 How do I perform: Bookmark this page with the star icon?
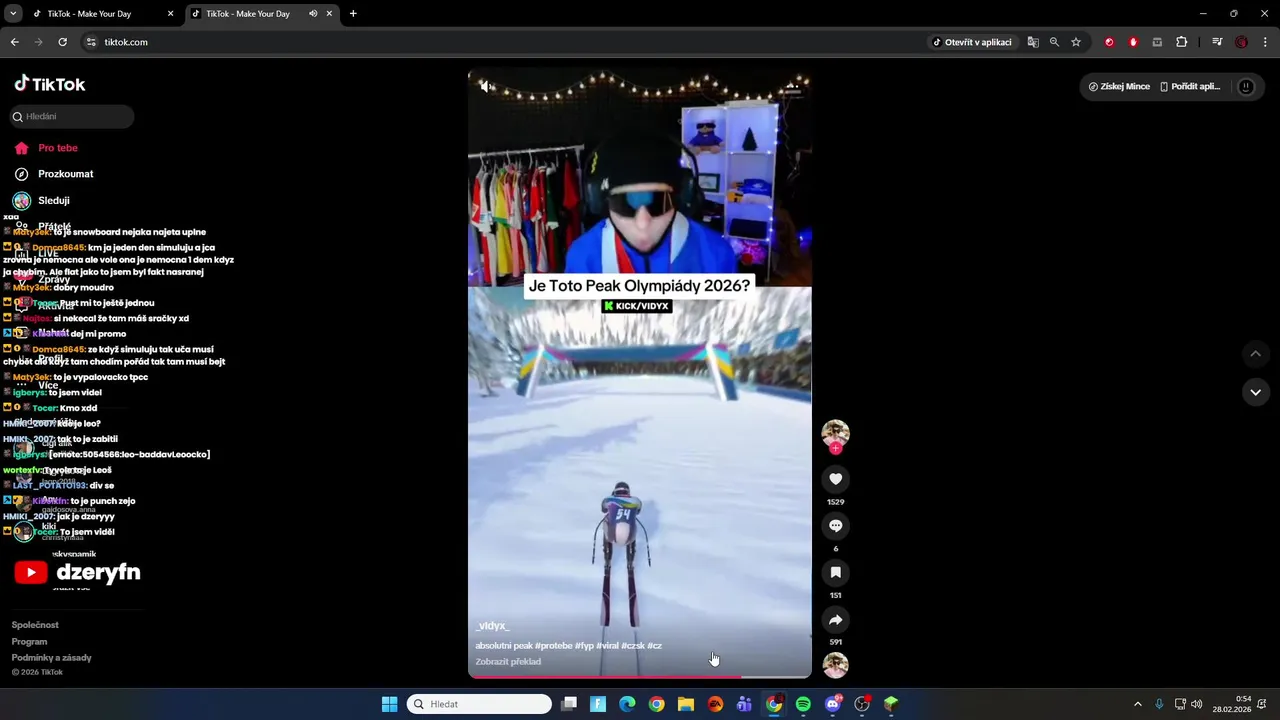(1076, 42)
